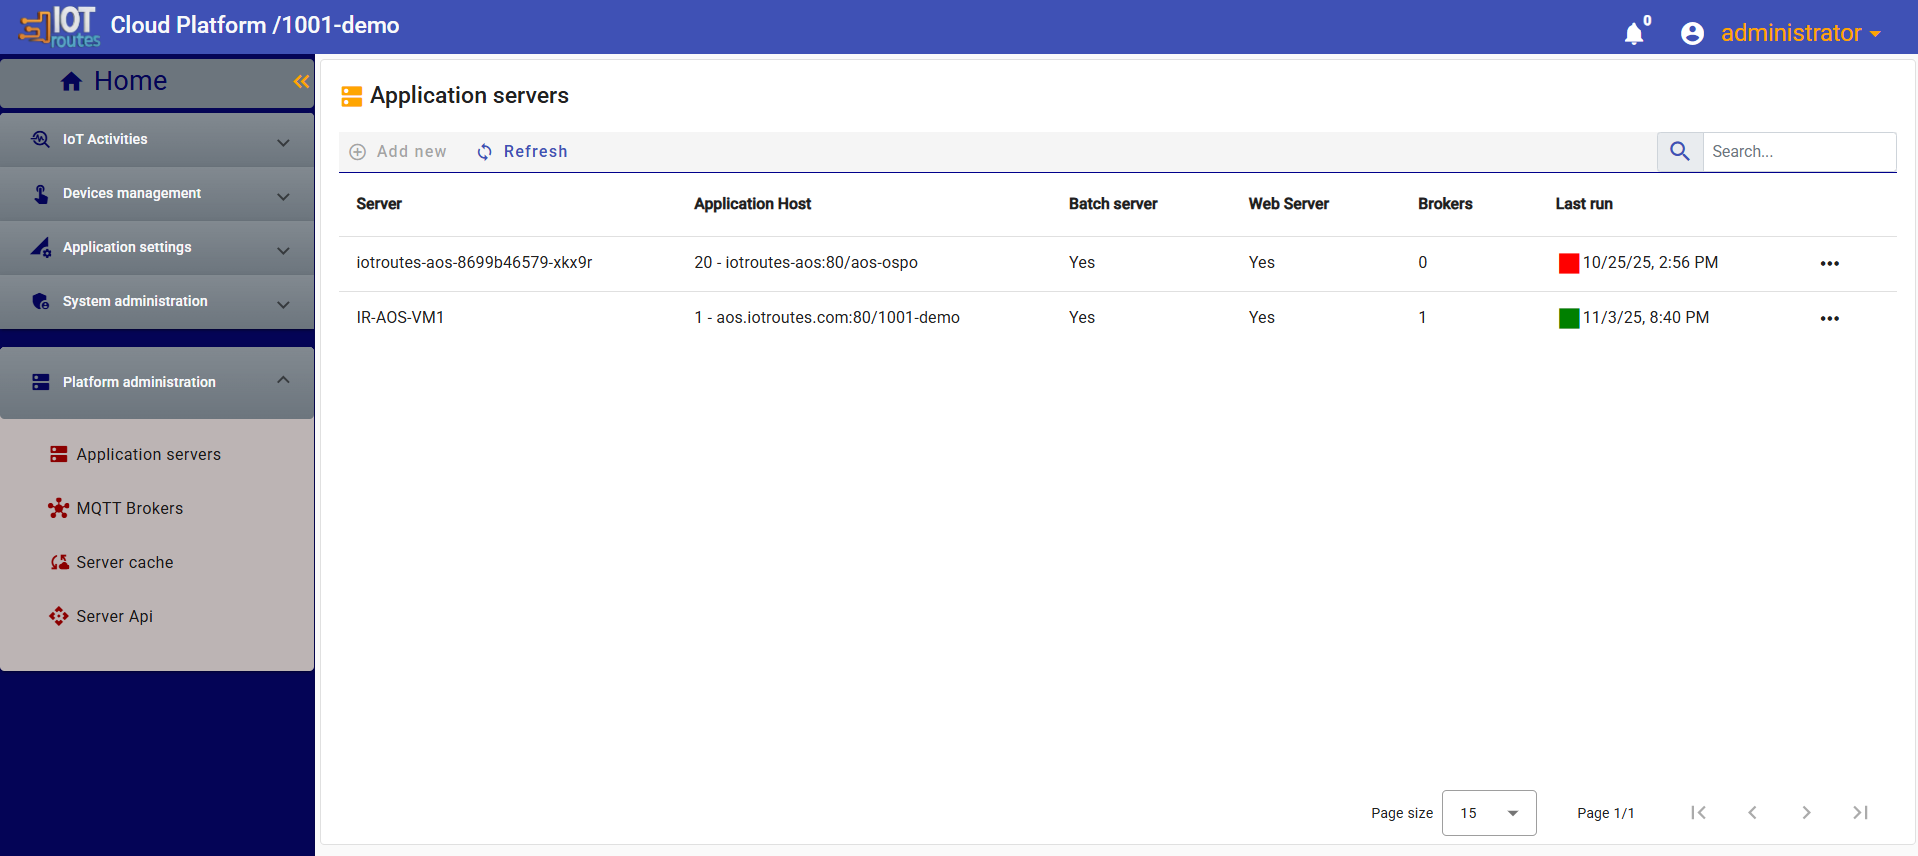Click the red status square for 10/25/25 run
The image size is (1918, 856).
(1568, 263)
